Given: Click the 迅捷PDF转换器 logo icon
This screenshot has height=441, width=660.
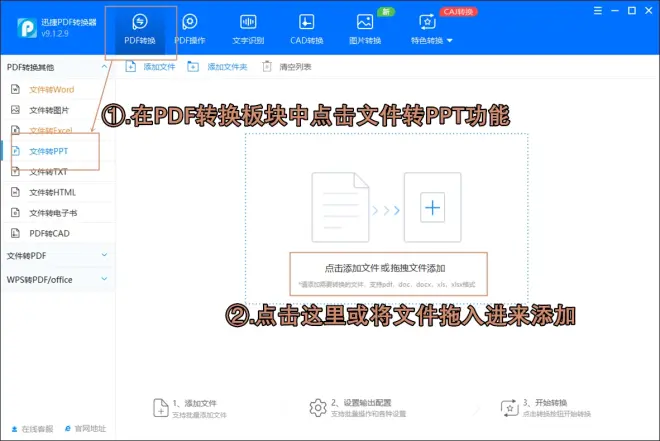Looking at the screenshot, I should pyautogui.click(x=27, y=28).
